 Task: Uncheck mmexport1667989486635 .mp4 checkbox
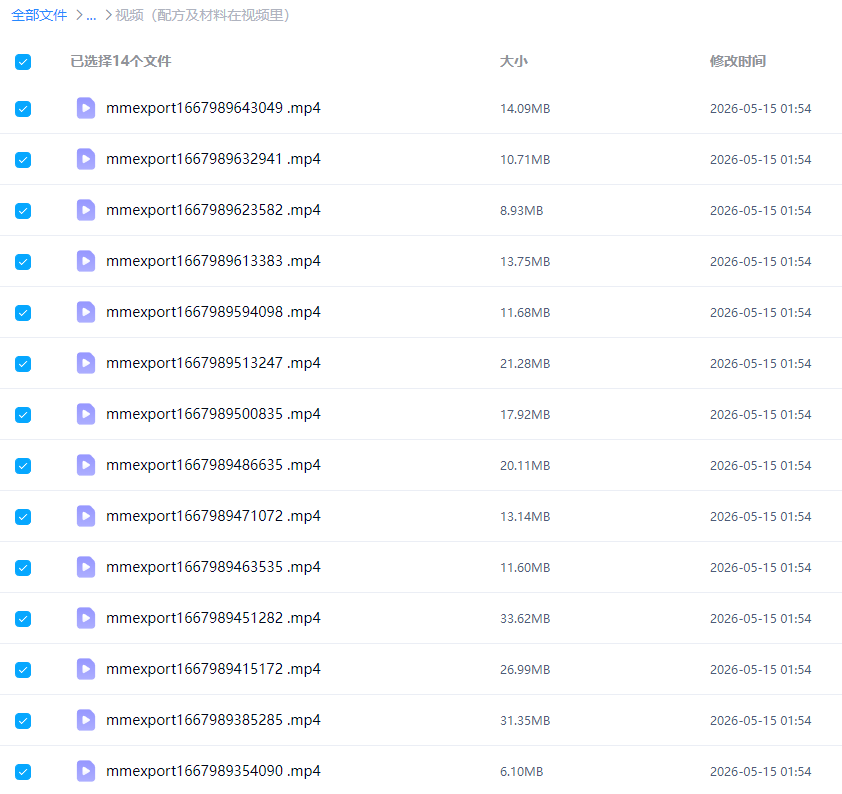23,466
